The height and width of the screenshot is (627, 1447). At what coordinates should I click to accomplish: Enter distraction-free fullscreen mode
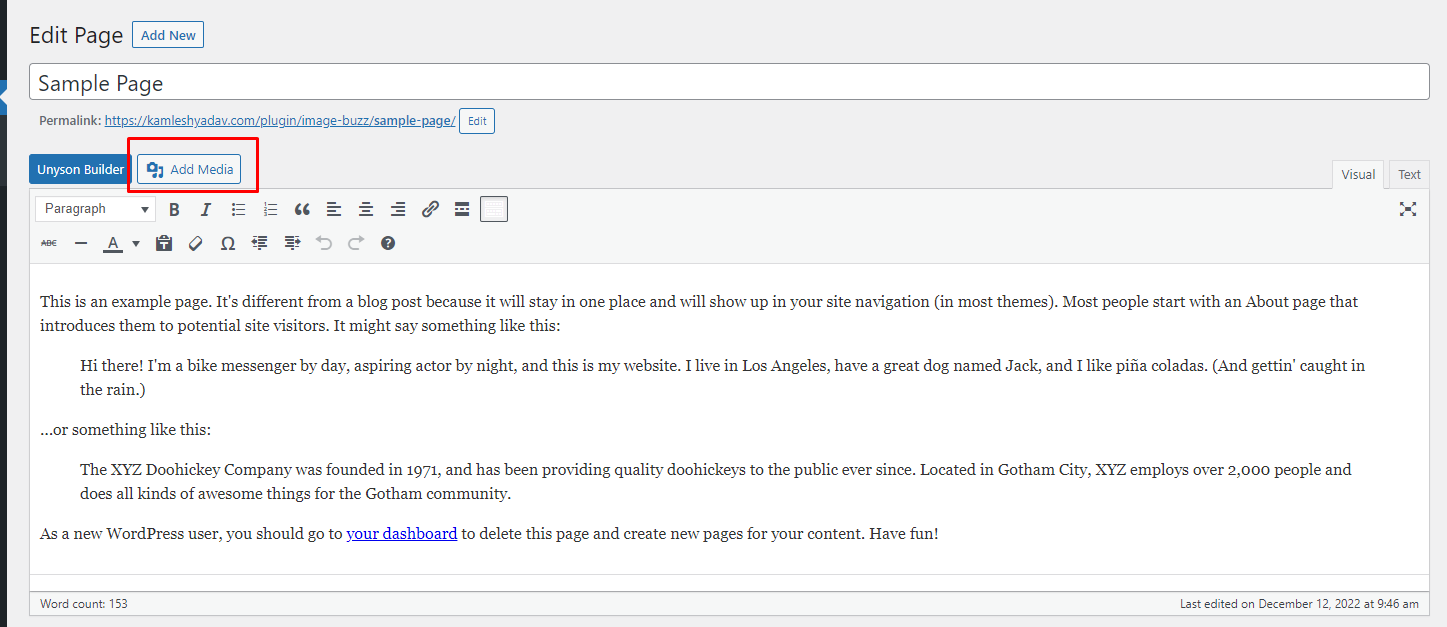(x=1408, y=209)
